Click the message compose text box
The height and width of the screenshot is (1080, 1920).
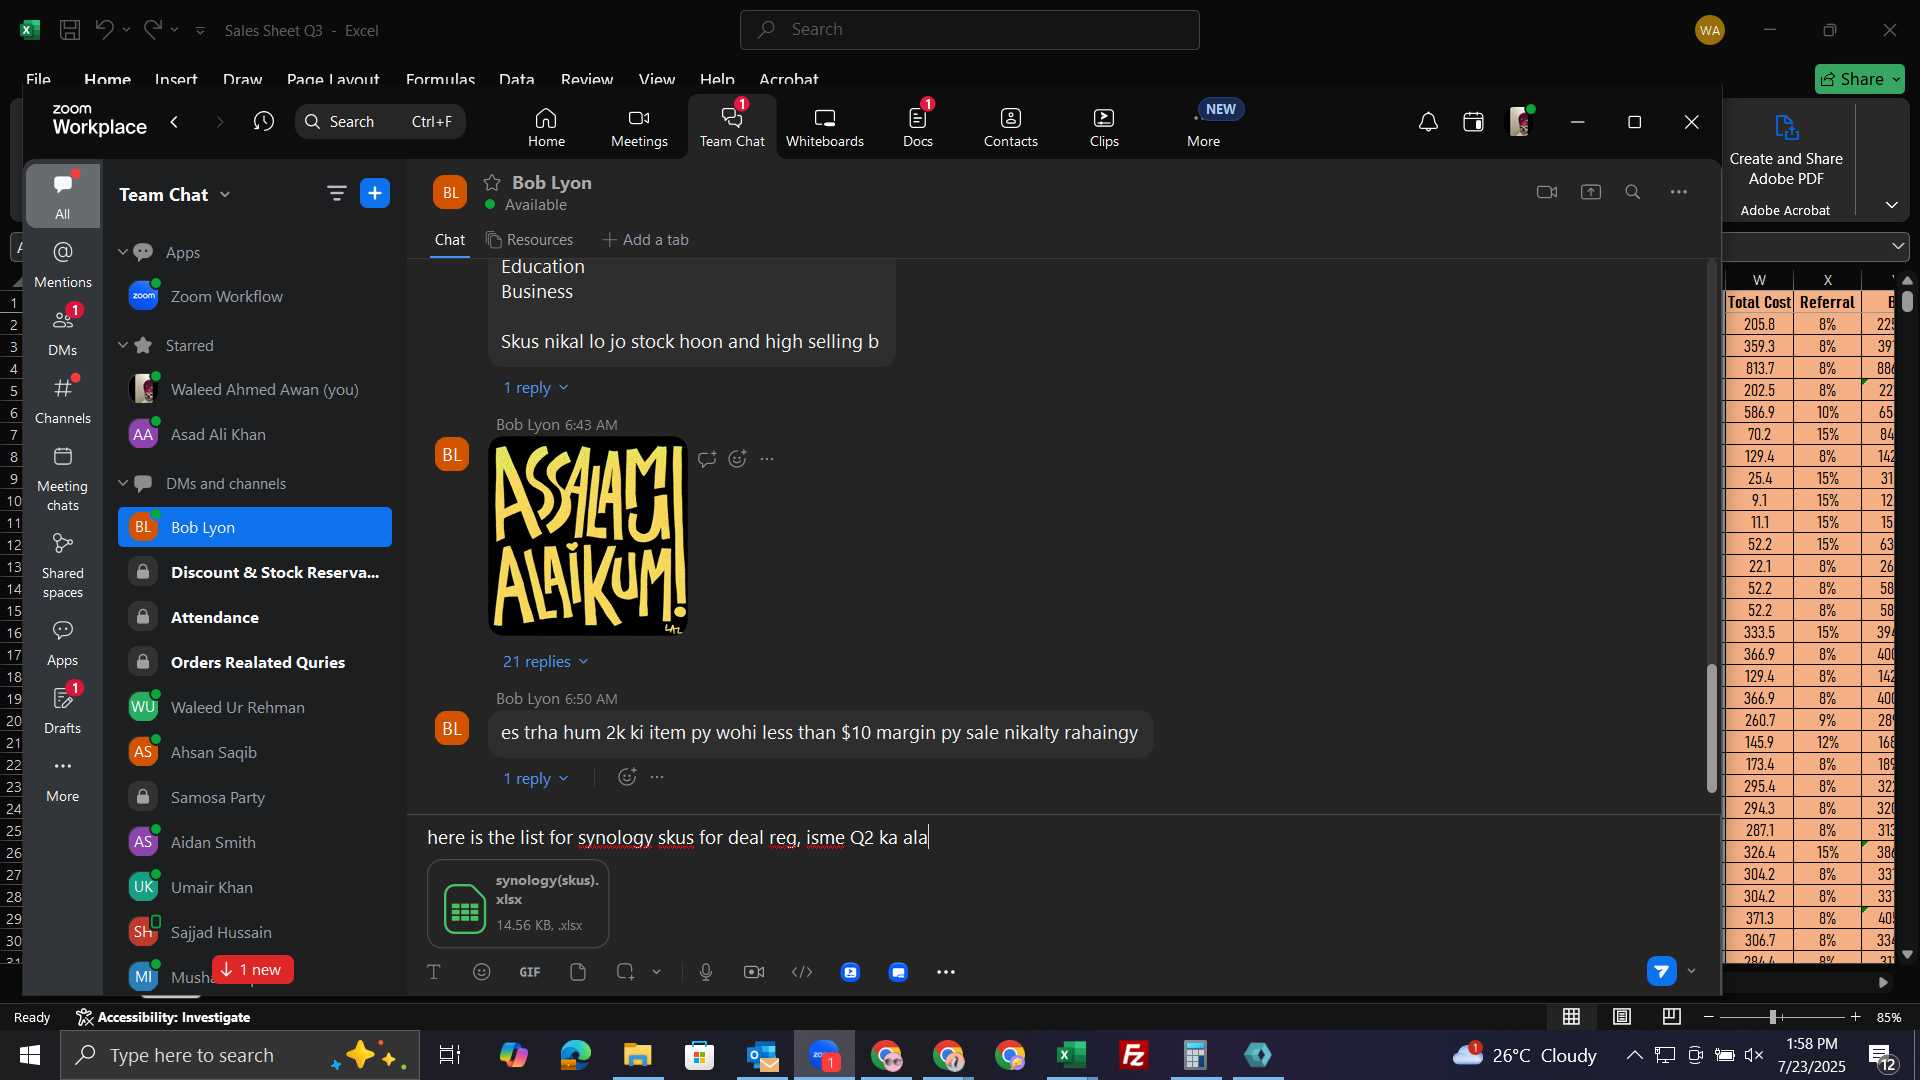(1060, 838)
